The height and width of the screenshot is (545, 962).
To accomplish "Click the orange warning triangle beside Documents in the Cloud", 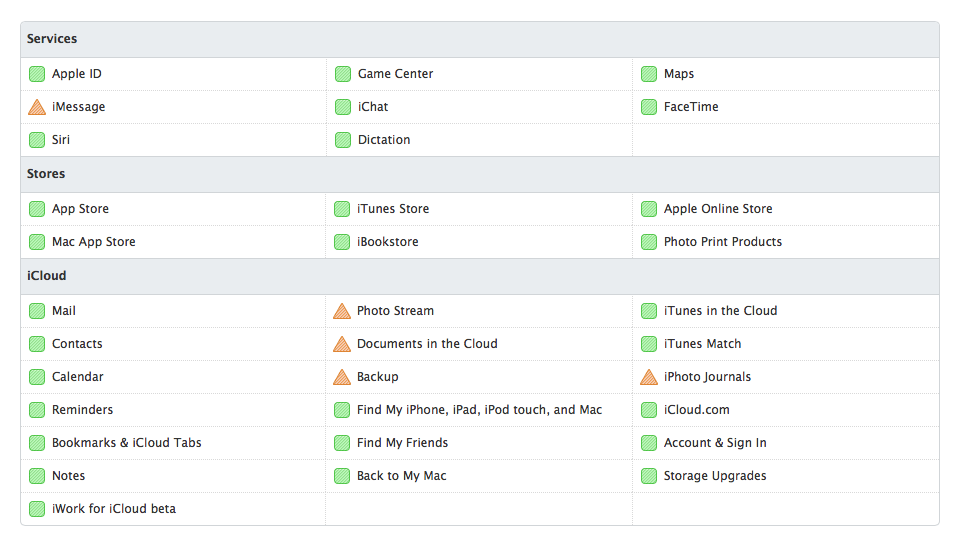I will tap(342, 344).
